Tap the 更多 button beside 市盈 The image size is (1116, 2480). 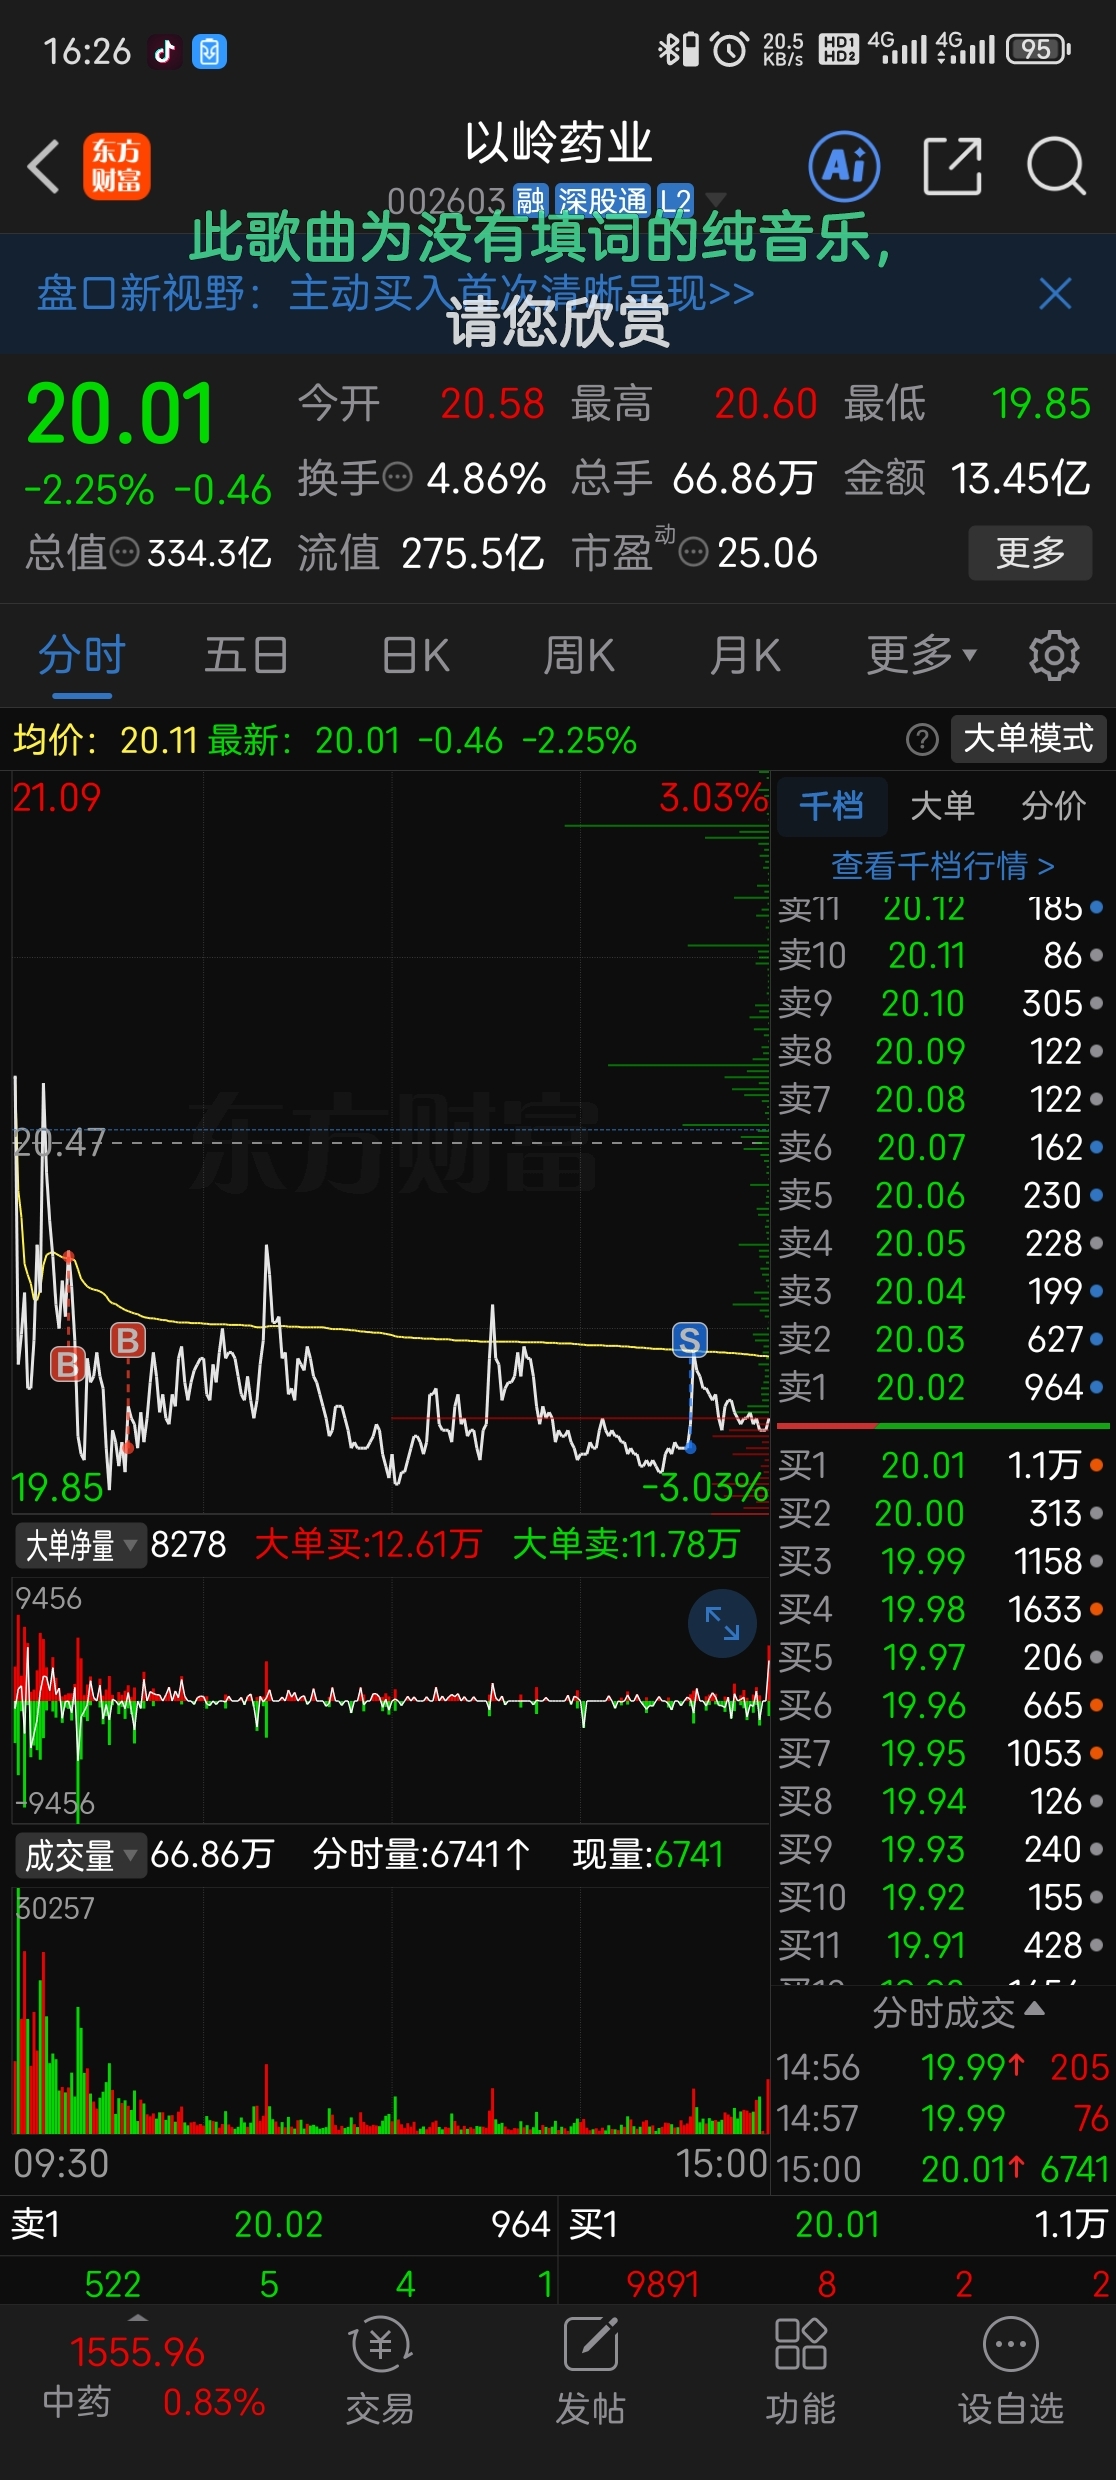1030,552
